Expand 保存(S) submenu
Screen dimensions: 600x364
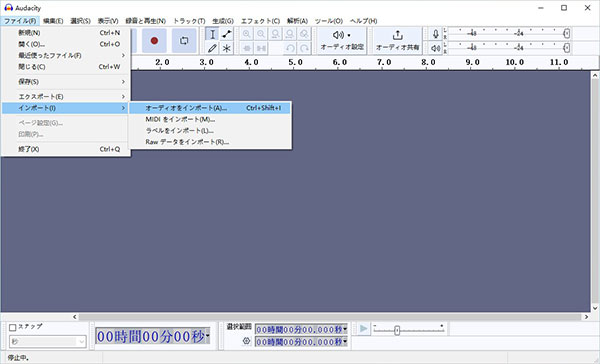(x=66, y=82)
